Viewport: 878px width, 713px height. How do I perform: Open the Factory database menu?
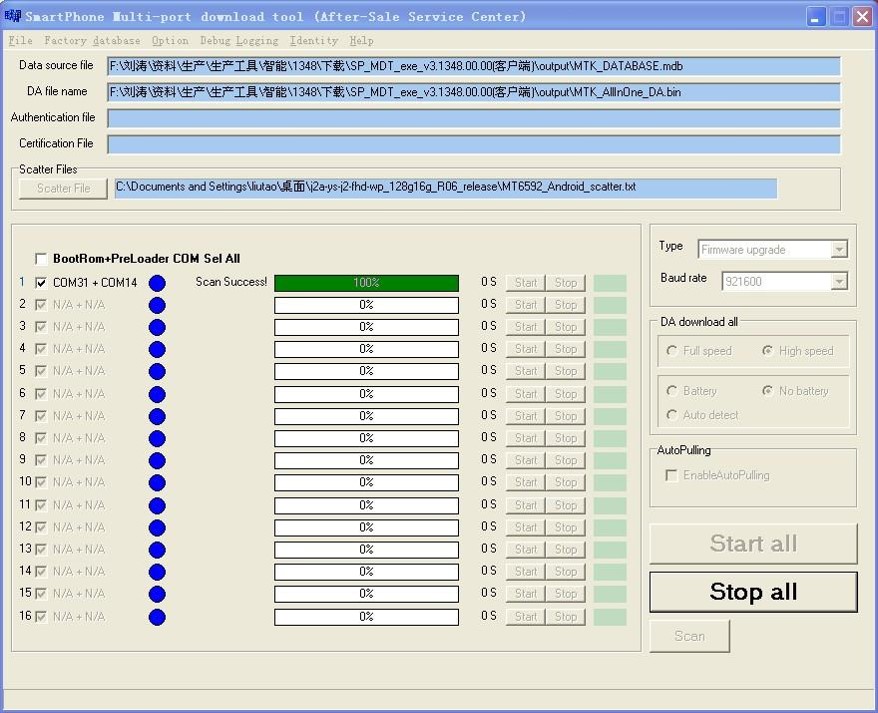pos(92,41)
